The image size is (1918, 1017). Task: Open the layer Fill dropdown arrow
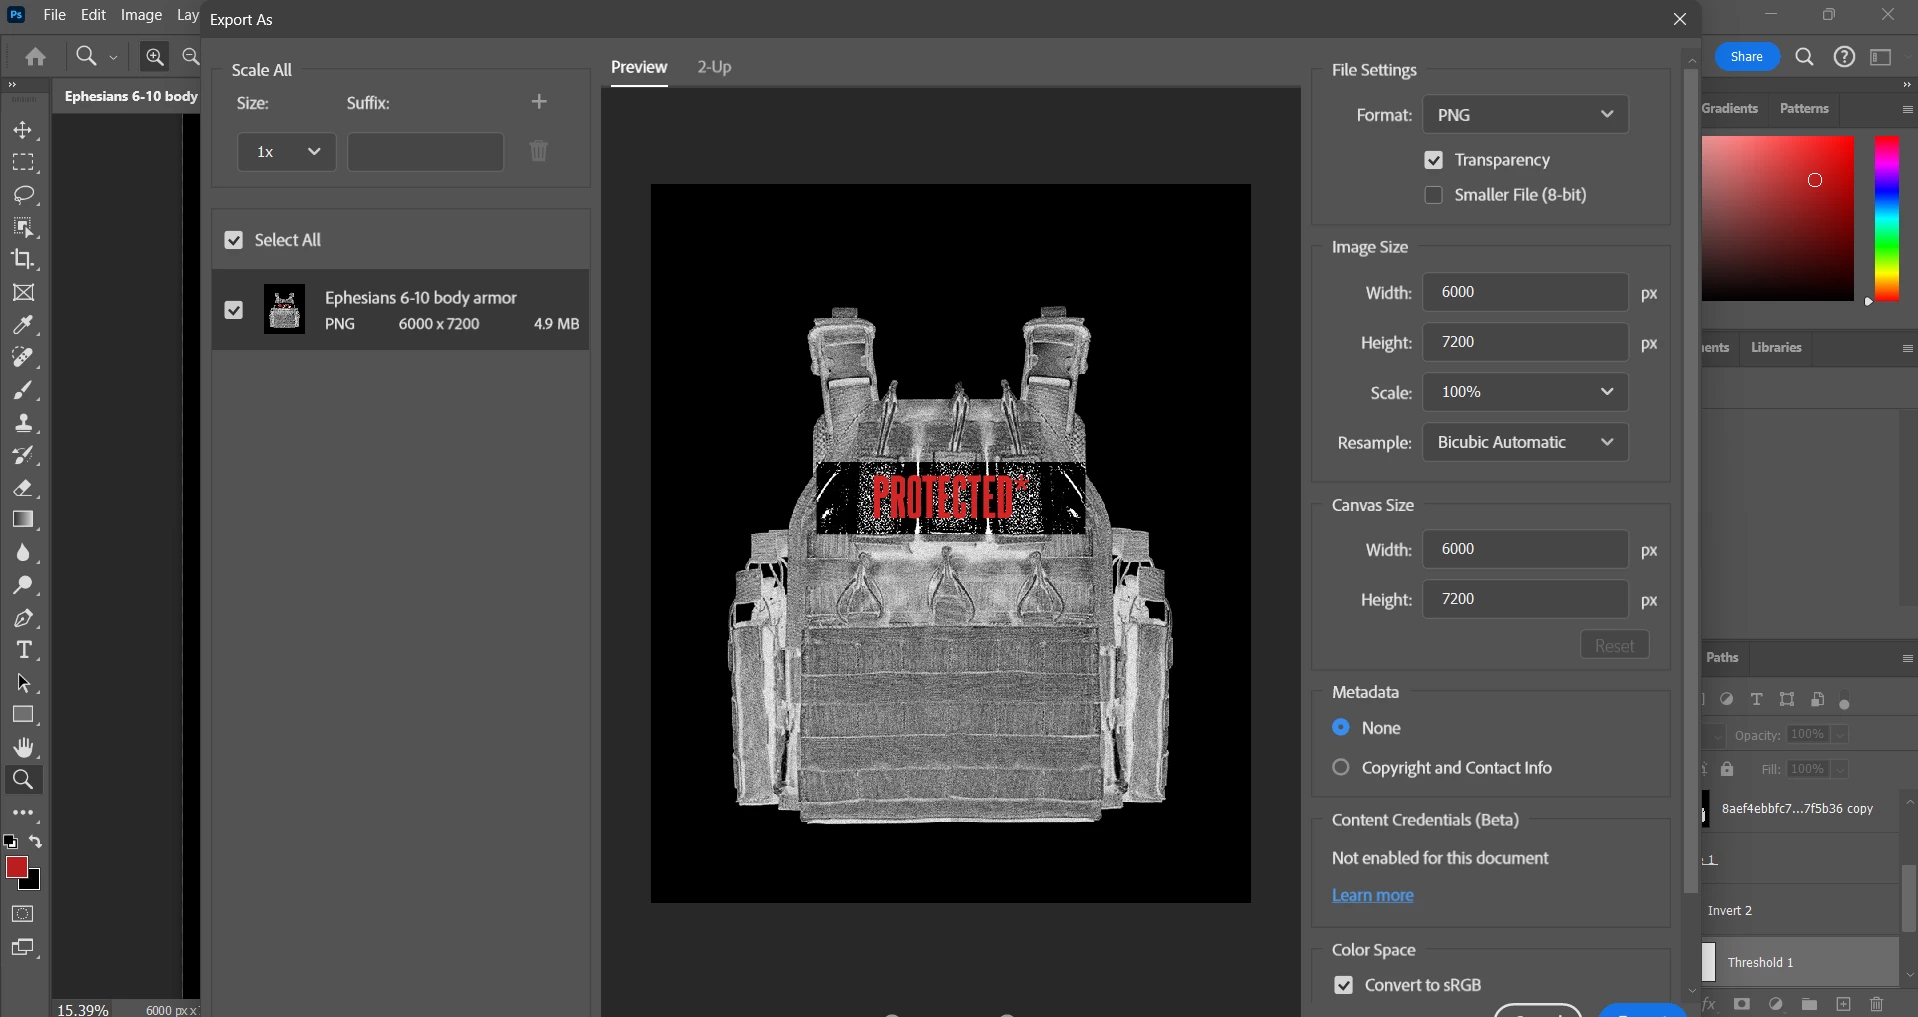1841,769
